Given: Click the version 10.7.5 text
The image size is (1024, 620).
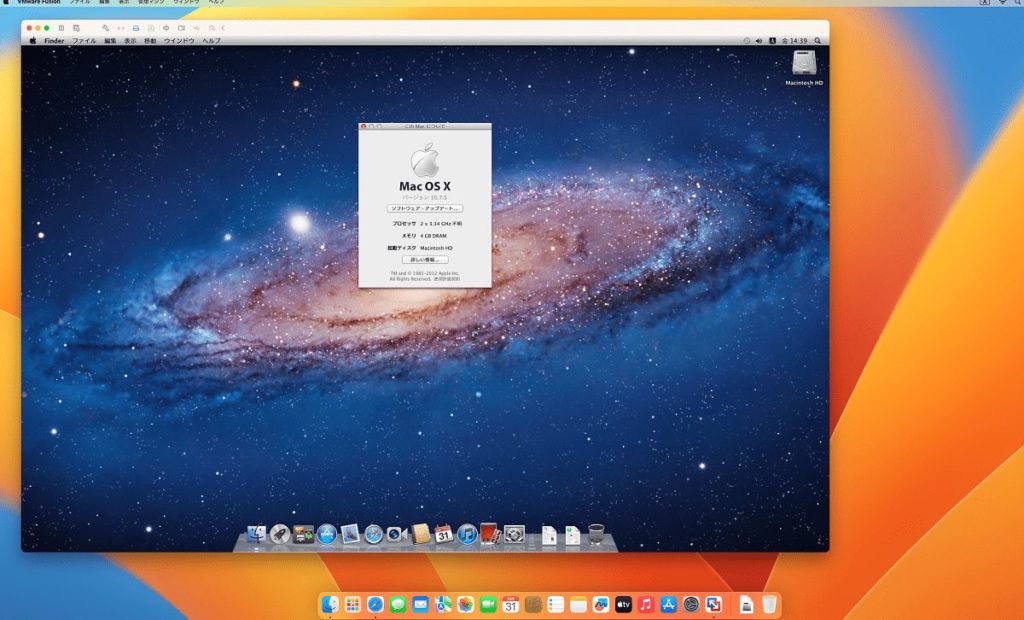Looking at the screenshot, I should [424, 197].
